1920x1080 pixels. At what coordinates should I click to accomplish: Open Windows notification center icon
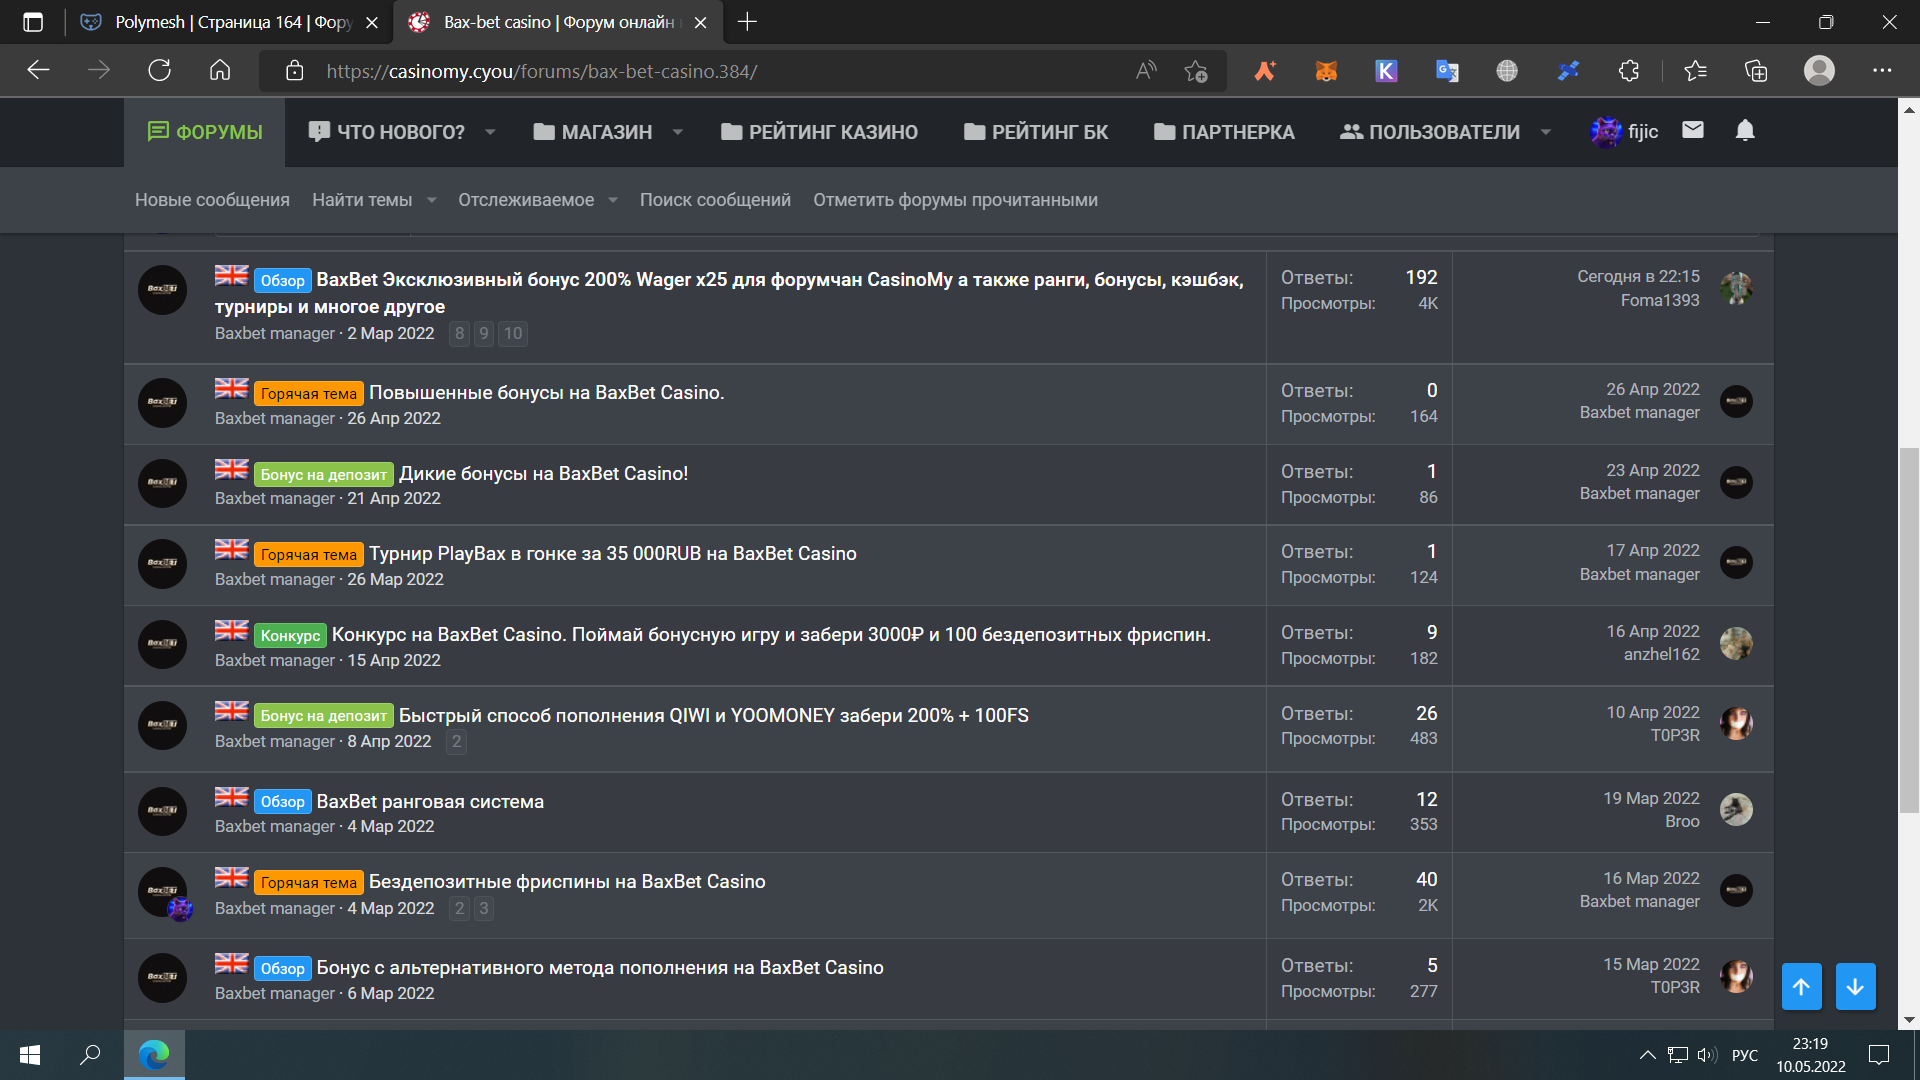pyautogui.click(x=1879, y=1054)
